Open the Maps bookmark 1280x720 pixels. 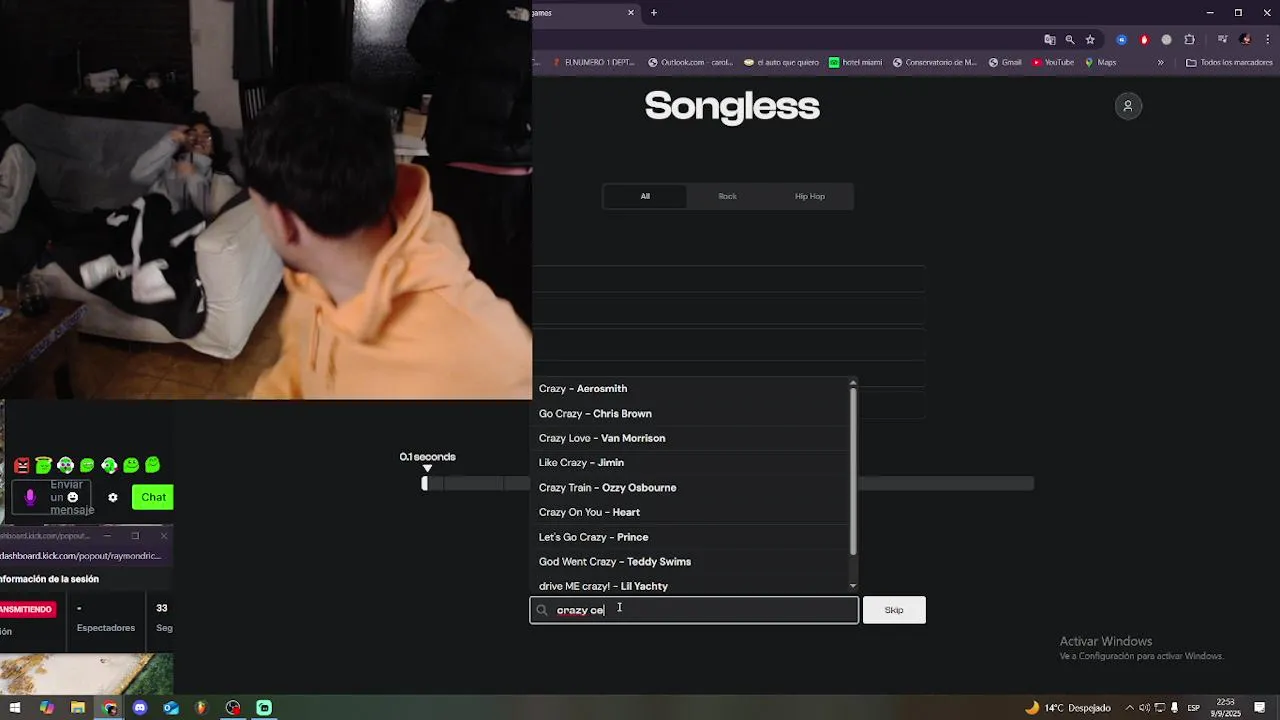[x=1100, y=62]
